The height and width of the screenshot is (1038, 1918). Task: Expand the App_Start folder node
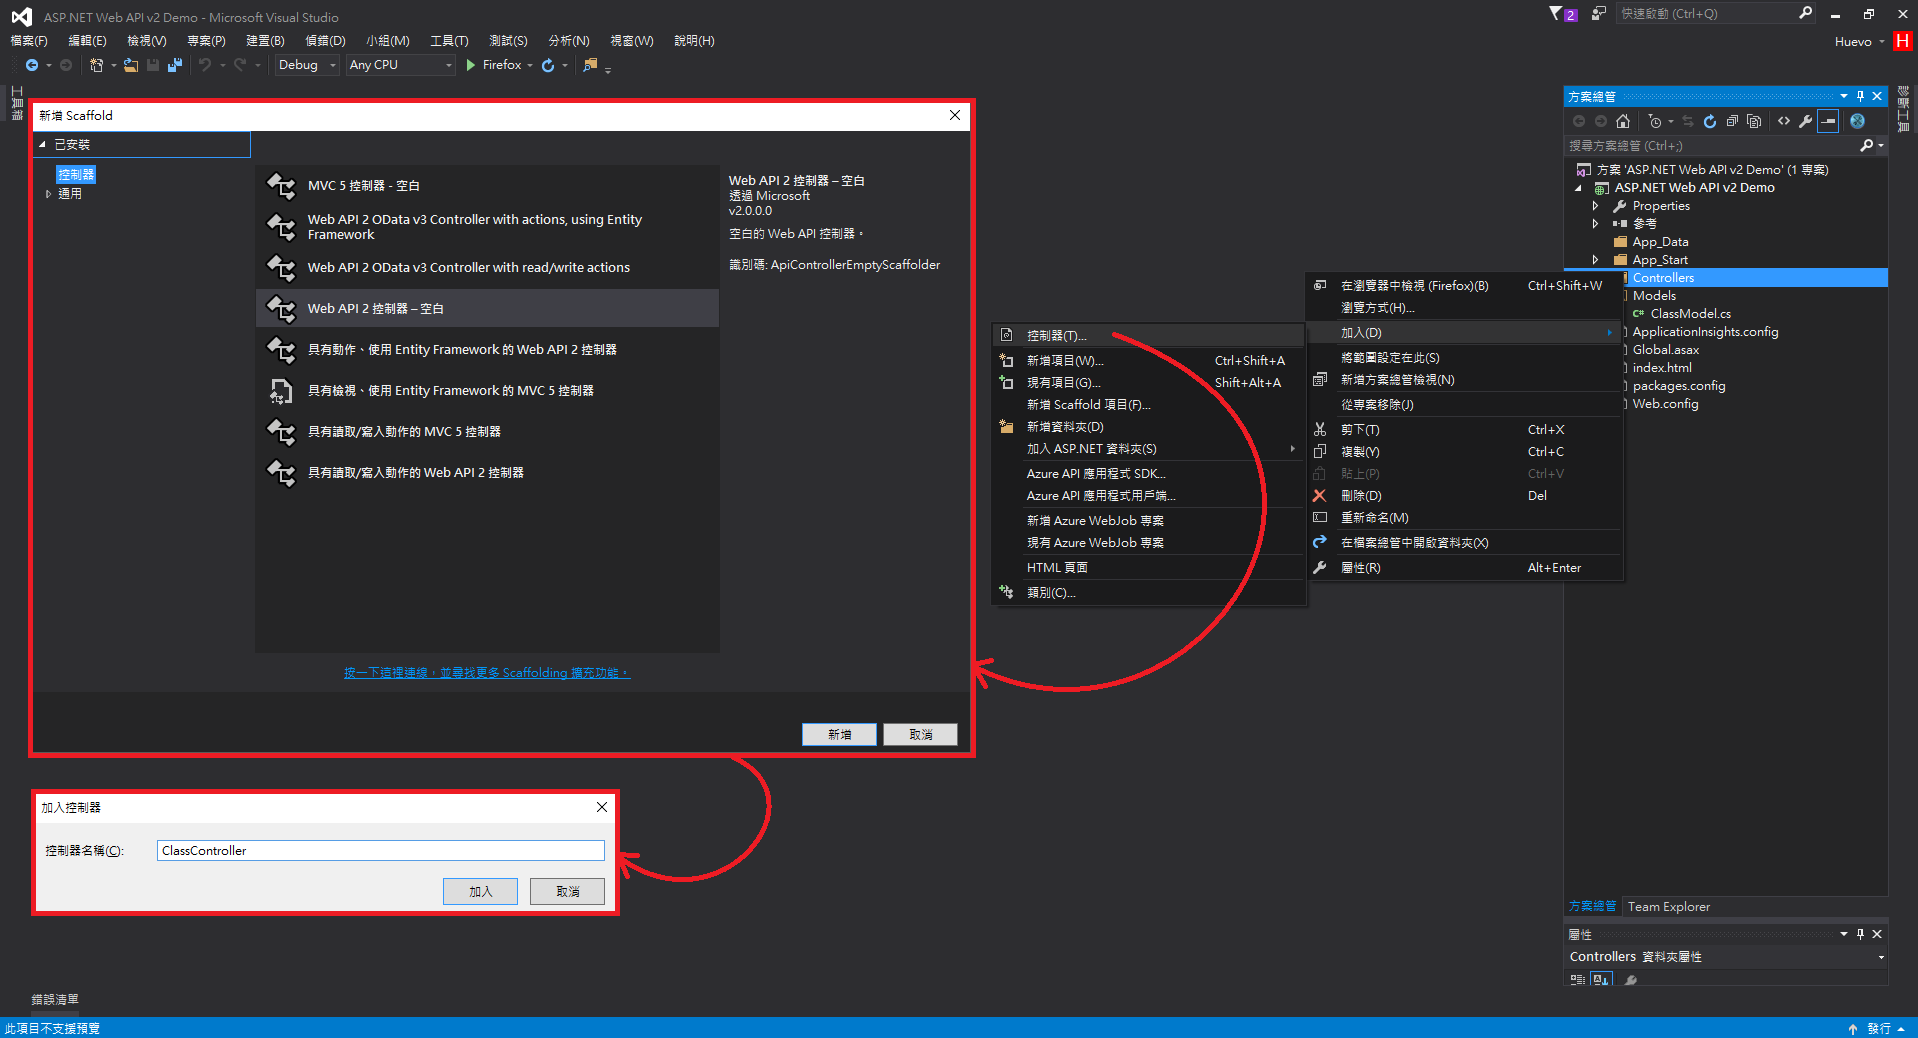pos(1595,260)
